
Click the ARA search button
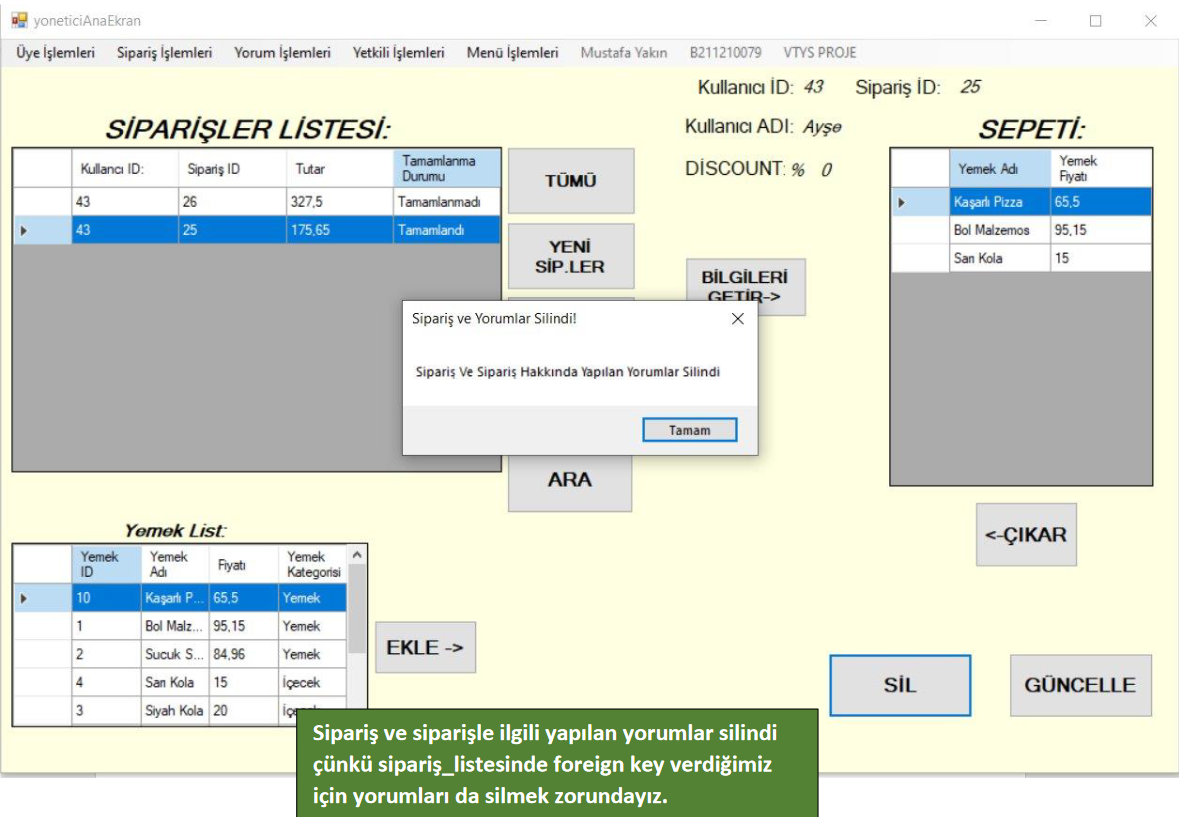click(570, 480)
